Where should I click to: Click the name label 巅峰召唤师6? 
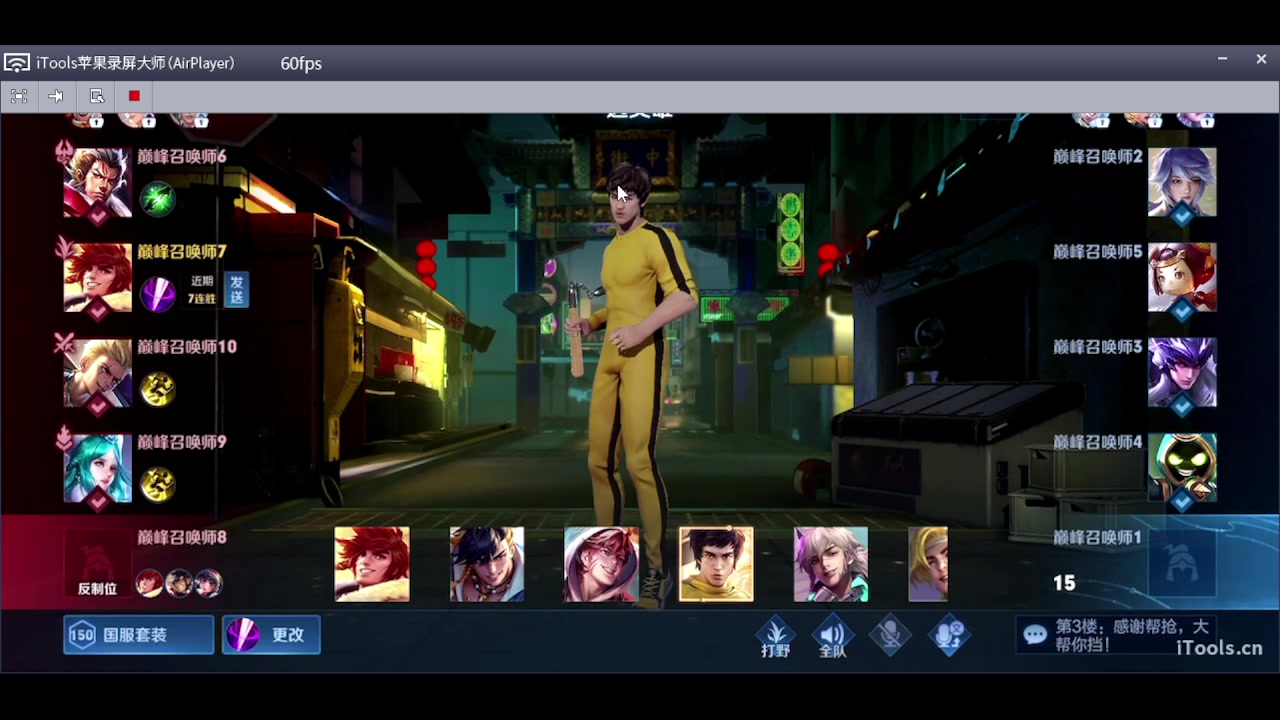click(x=182, y=157)
